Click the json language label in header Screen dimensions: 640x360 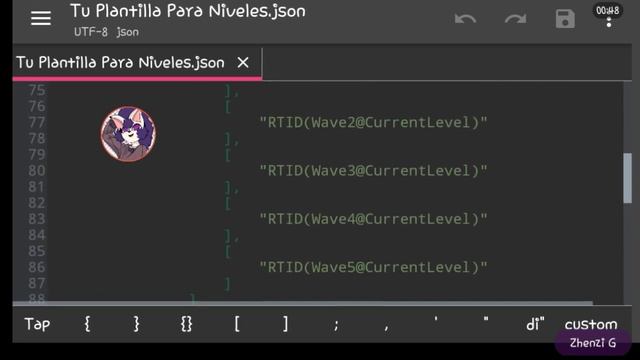[127, 32]
